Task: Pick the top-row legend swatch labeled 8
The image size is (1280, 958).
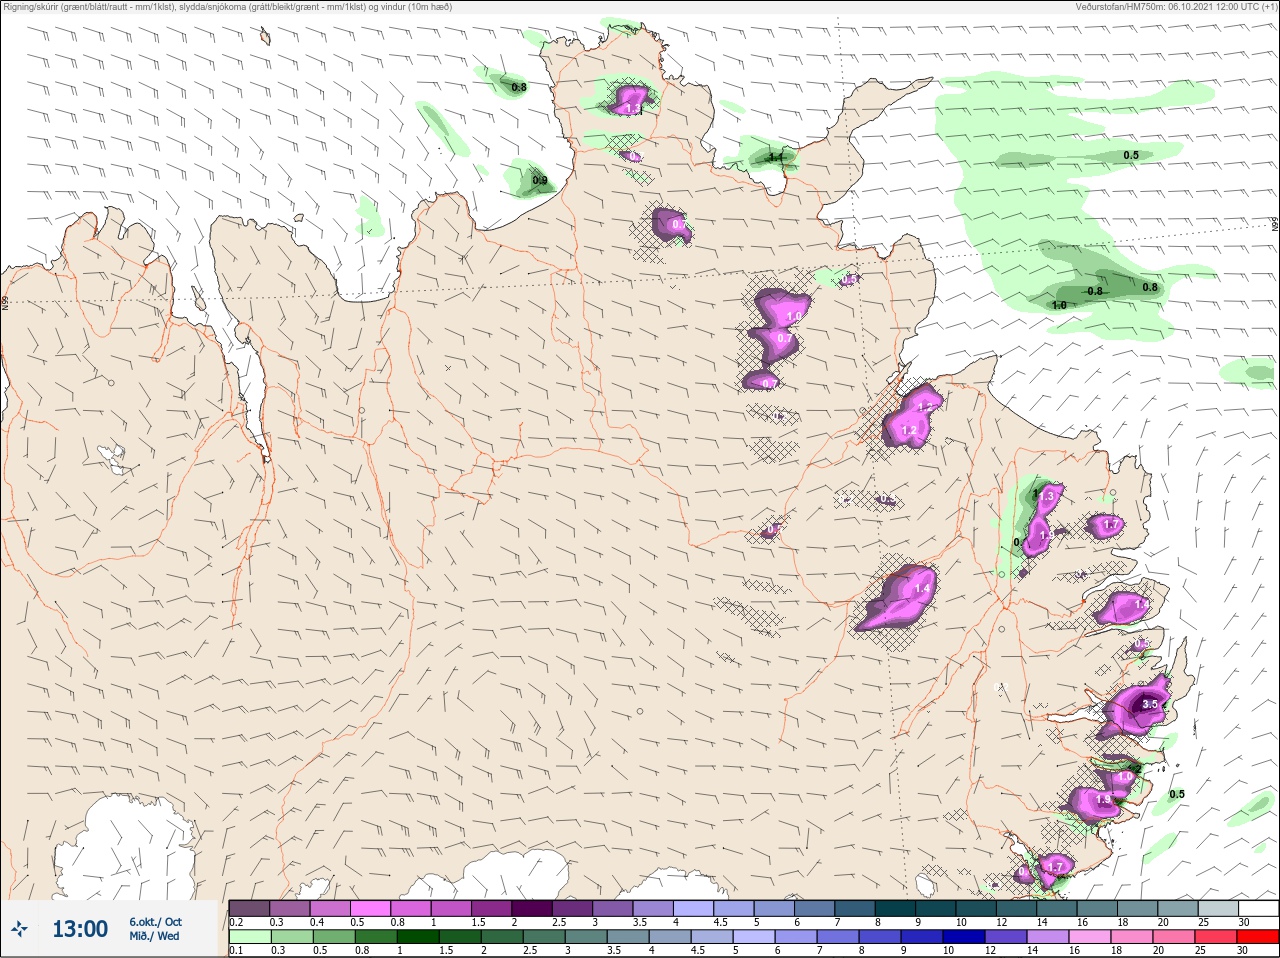Action: pos(896,908)
